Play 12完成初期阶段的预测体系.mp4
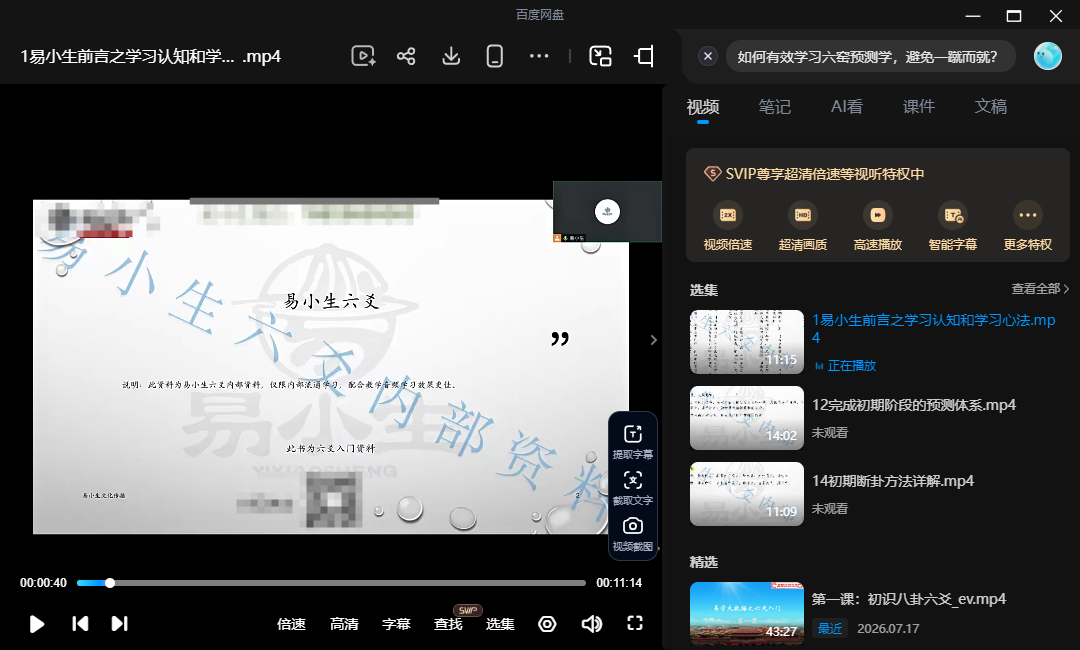The height and width of the screenshot is (650, 1080). [x=914, y=405]
